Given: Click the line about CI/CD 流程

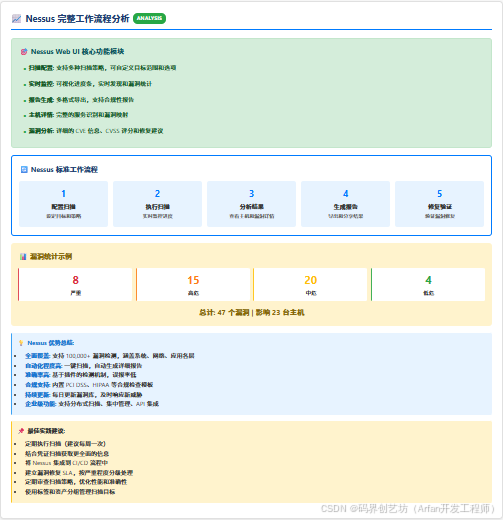Looking at the screenshot, I should click(x=66, y=463).
